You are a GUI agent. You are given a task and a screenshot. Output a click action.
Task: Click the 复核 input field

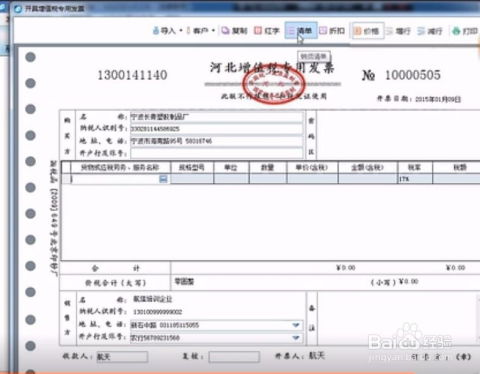coord(234,357)
